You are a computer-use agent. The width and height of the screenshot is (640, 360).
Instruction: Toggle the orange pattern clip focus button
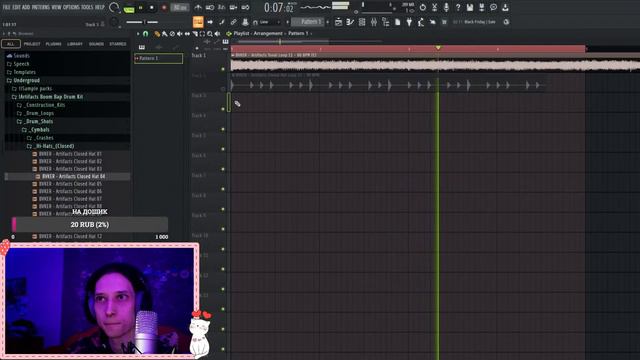[x=198, y=22]
